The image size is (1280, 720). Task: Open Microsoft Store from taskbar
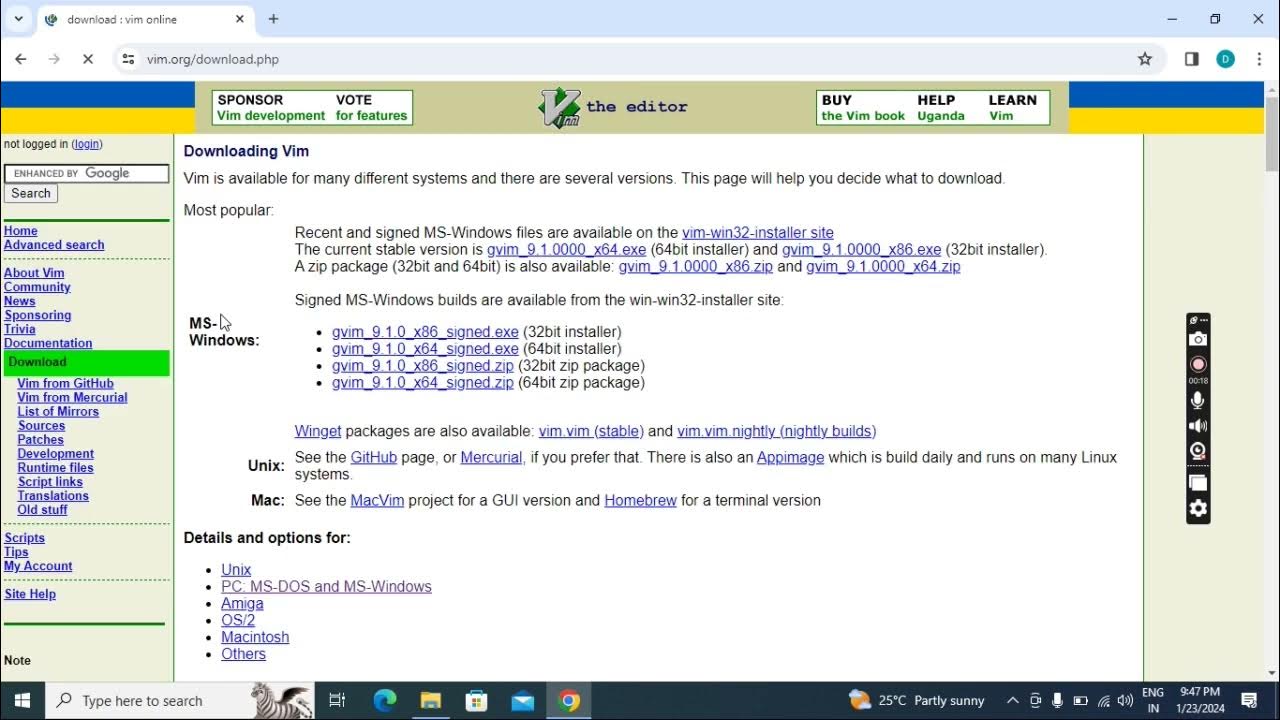(476, 700)
